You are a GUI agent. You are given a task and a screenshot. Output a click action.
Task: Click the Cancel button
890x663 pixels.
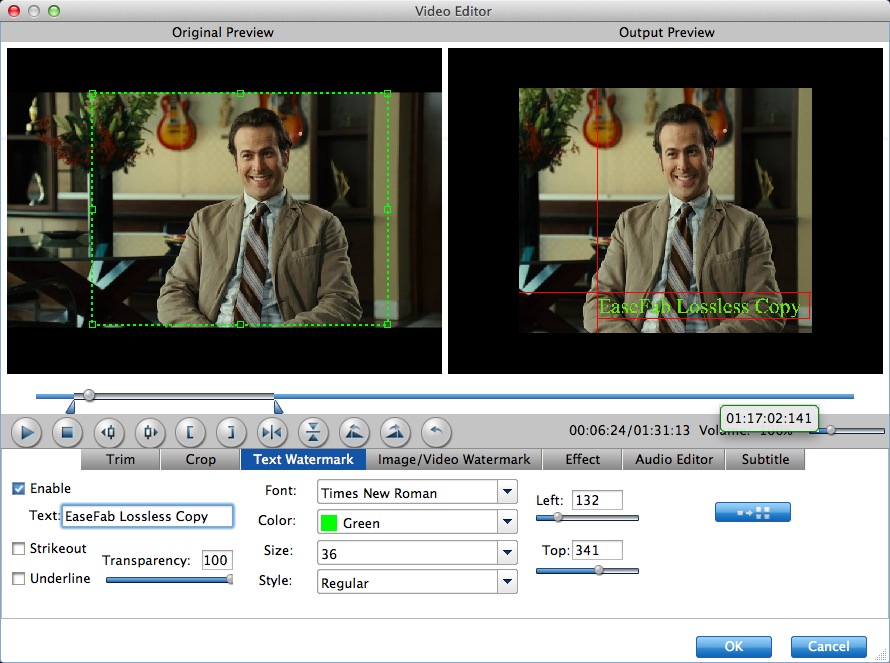pos(828,646)
